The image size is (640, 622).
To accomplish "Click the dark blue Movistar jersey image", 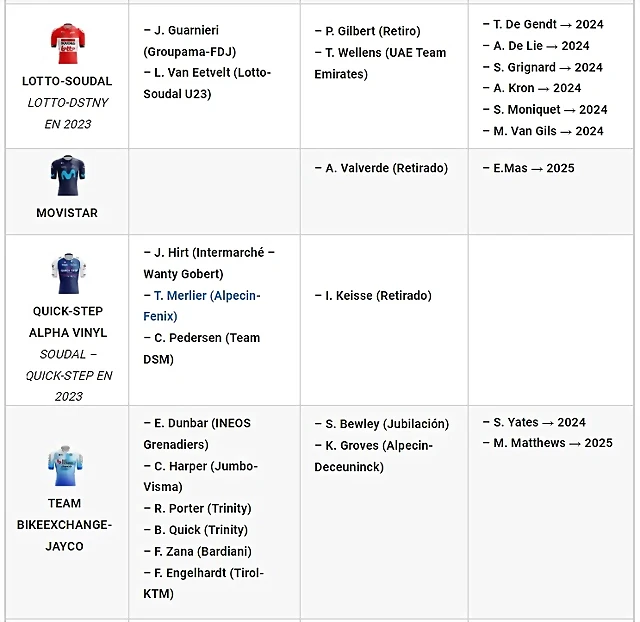I will 68,175.
